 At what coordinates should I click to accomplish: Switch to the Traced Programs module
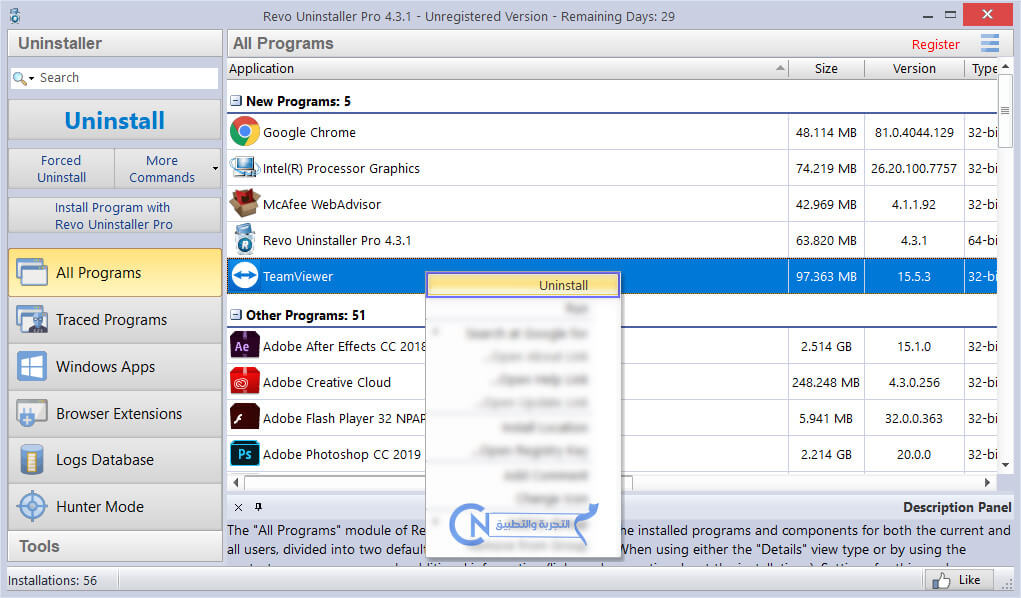coord(115,319)
